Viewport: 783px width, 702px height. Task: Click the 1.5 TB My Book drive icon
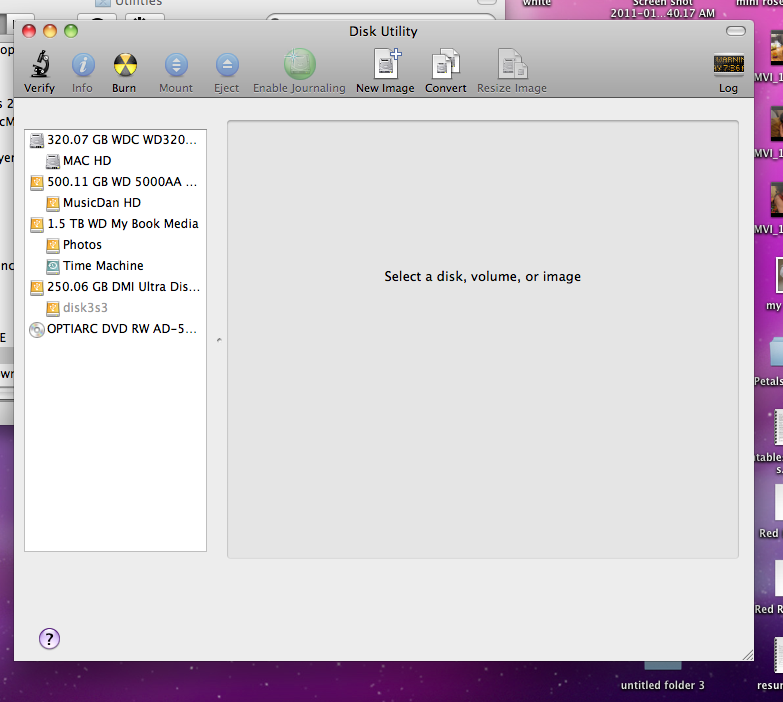37,224
